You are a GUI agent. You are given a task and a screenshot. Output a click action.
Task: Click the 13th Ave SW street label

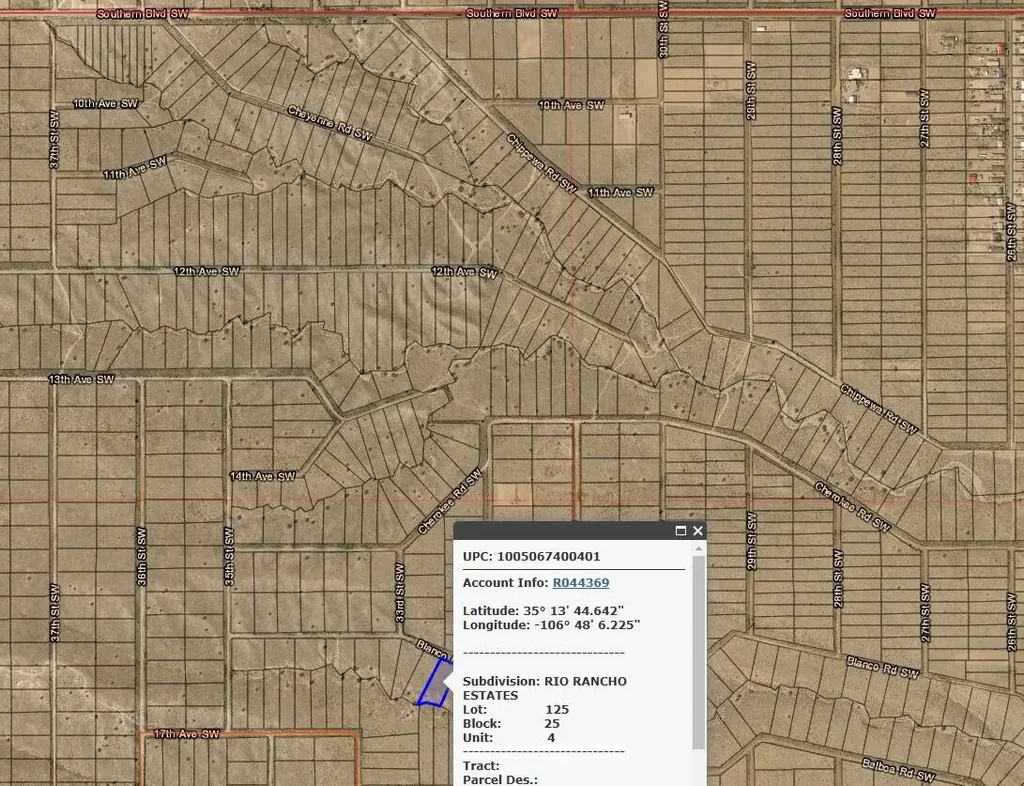[82, 379]
